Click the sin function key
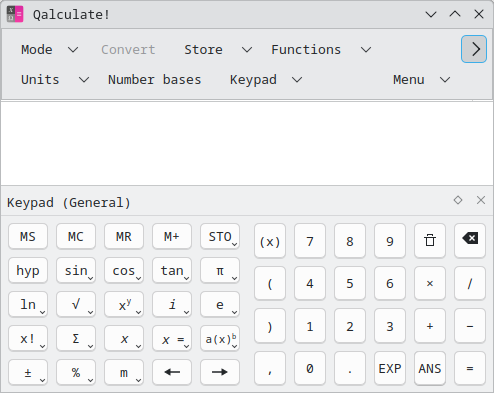This screenshot has height=393, width=494. click(76, 270)
